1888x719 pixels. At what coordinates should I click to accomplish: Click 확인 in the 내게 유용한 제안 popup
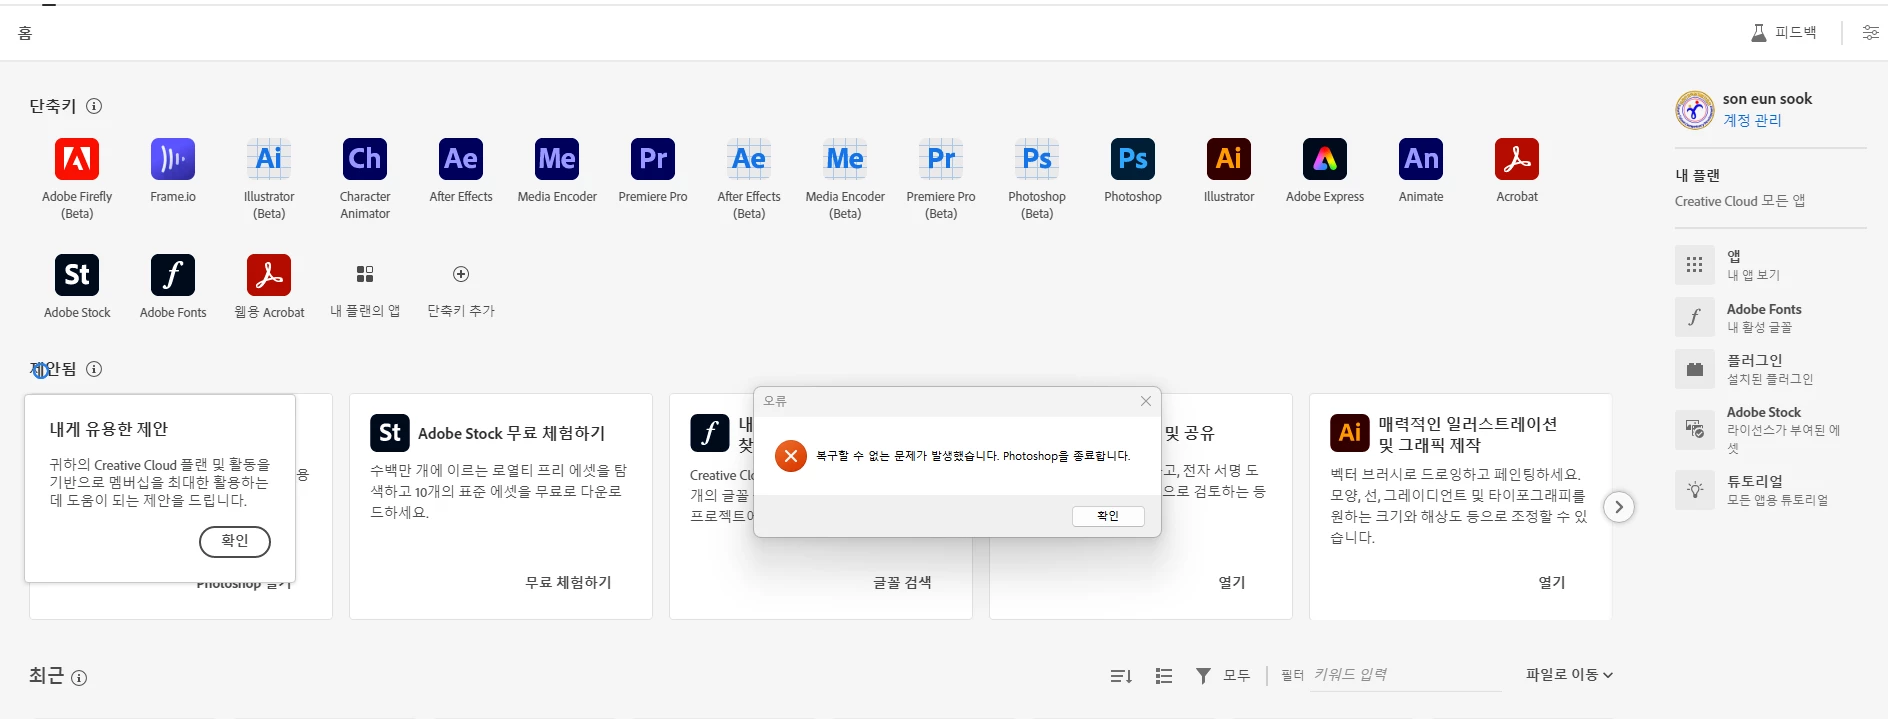point(235,541)
